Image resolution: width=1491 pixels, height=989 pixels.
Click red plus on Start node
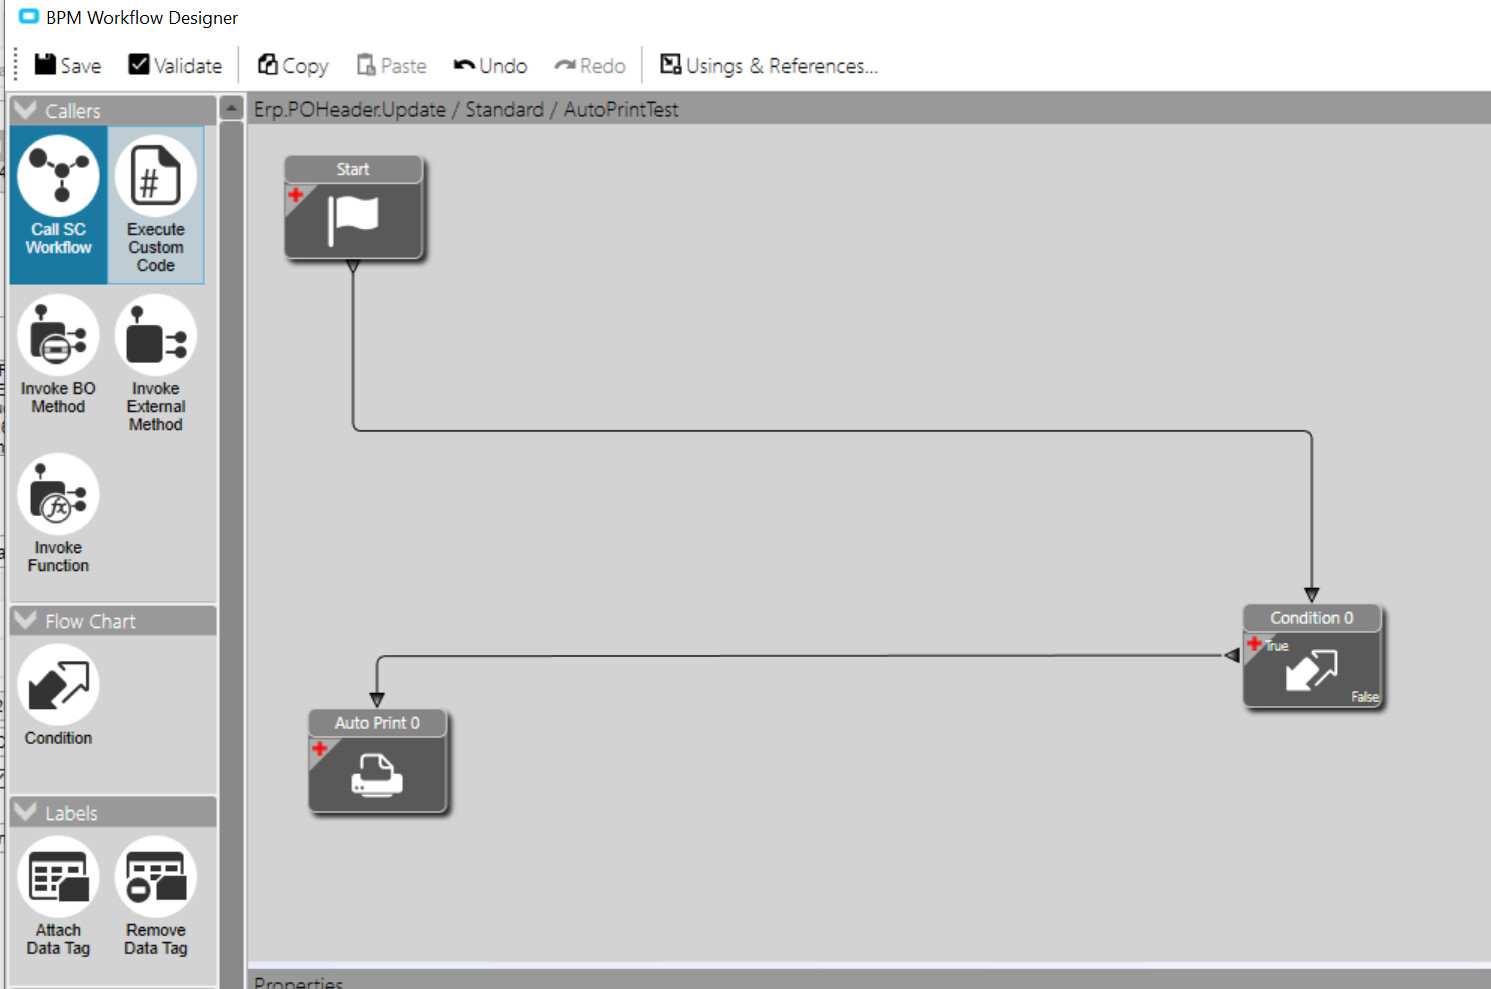click(296, 195)
